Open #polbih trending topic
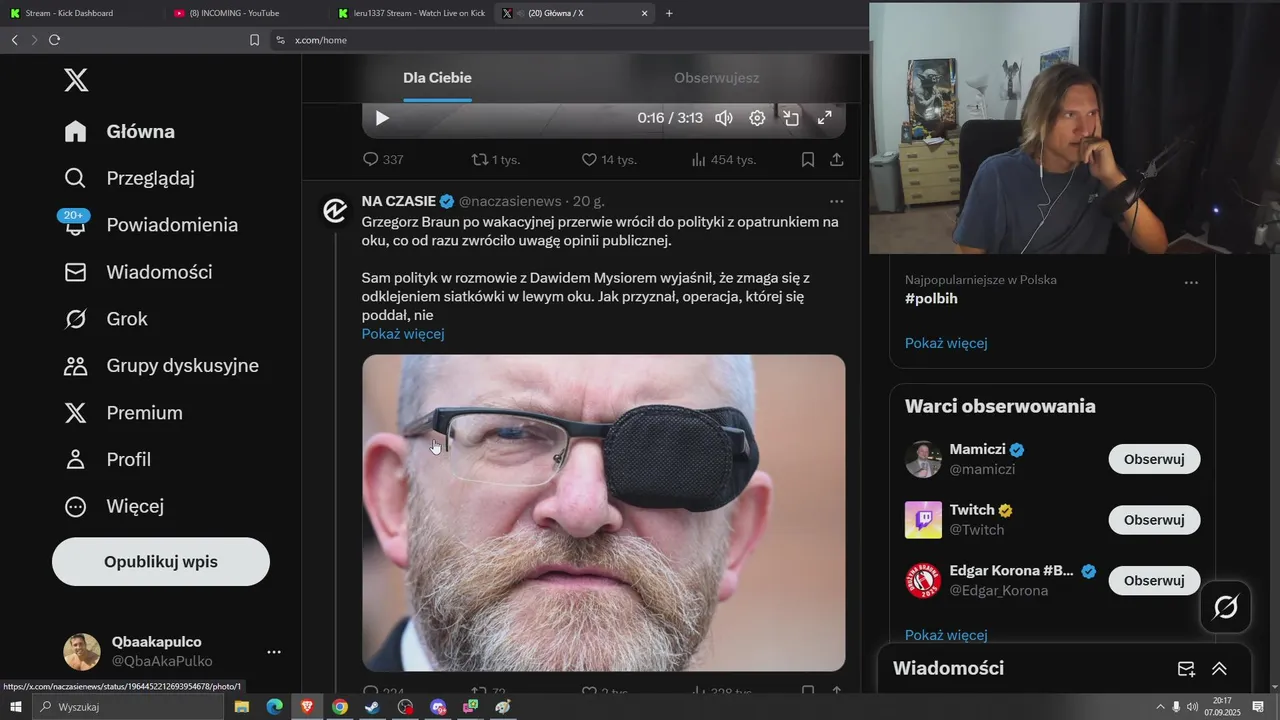The height and width of the screenshot is (720, 1280). point(931,299)
